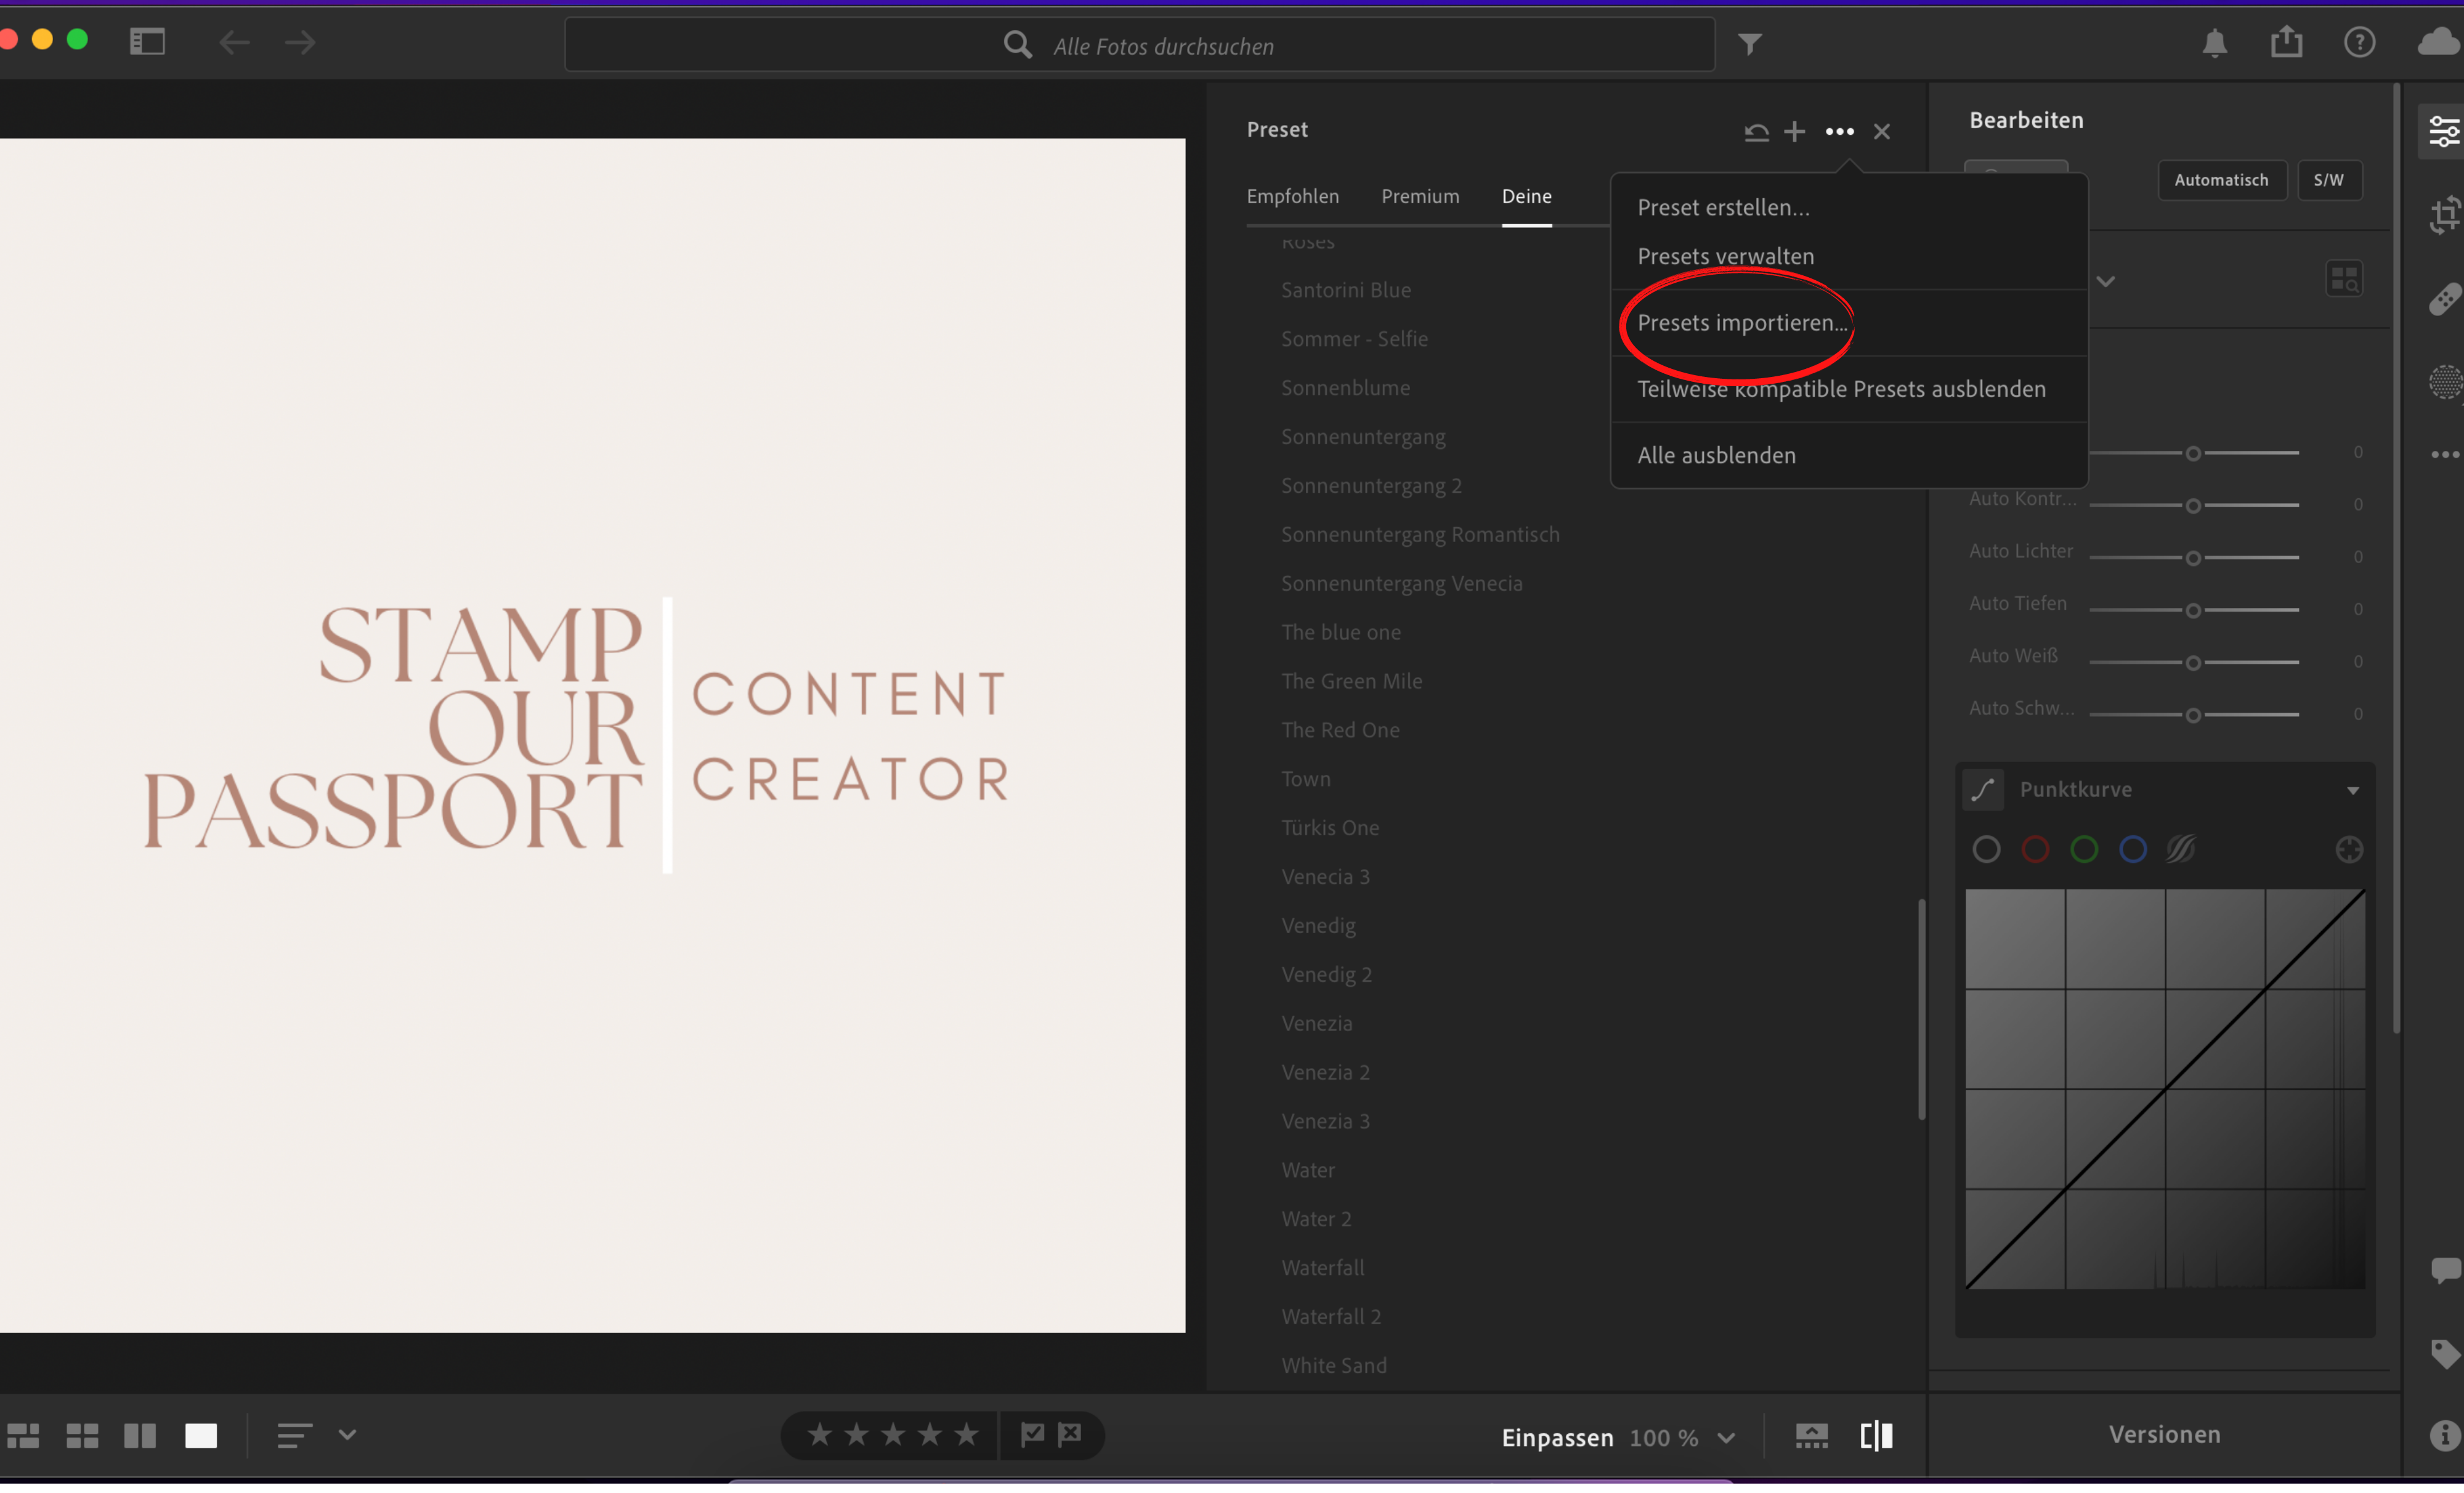Click the S/W black-and-white button
The height and width of the screenshot is (1493, 2464).
click(x=2329, y=180)
